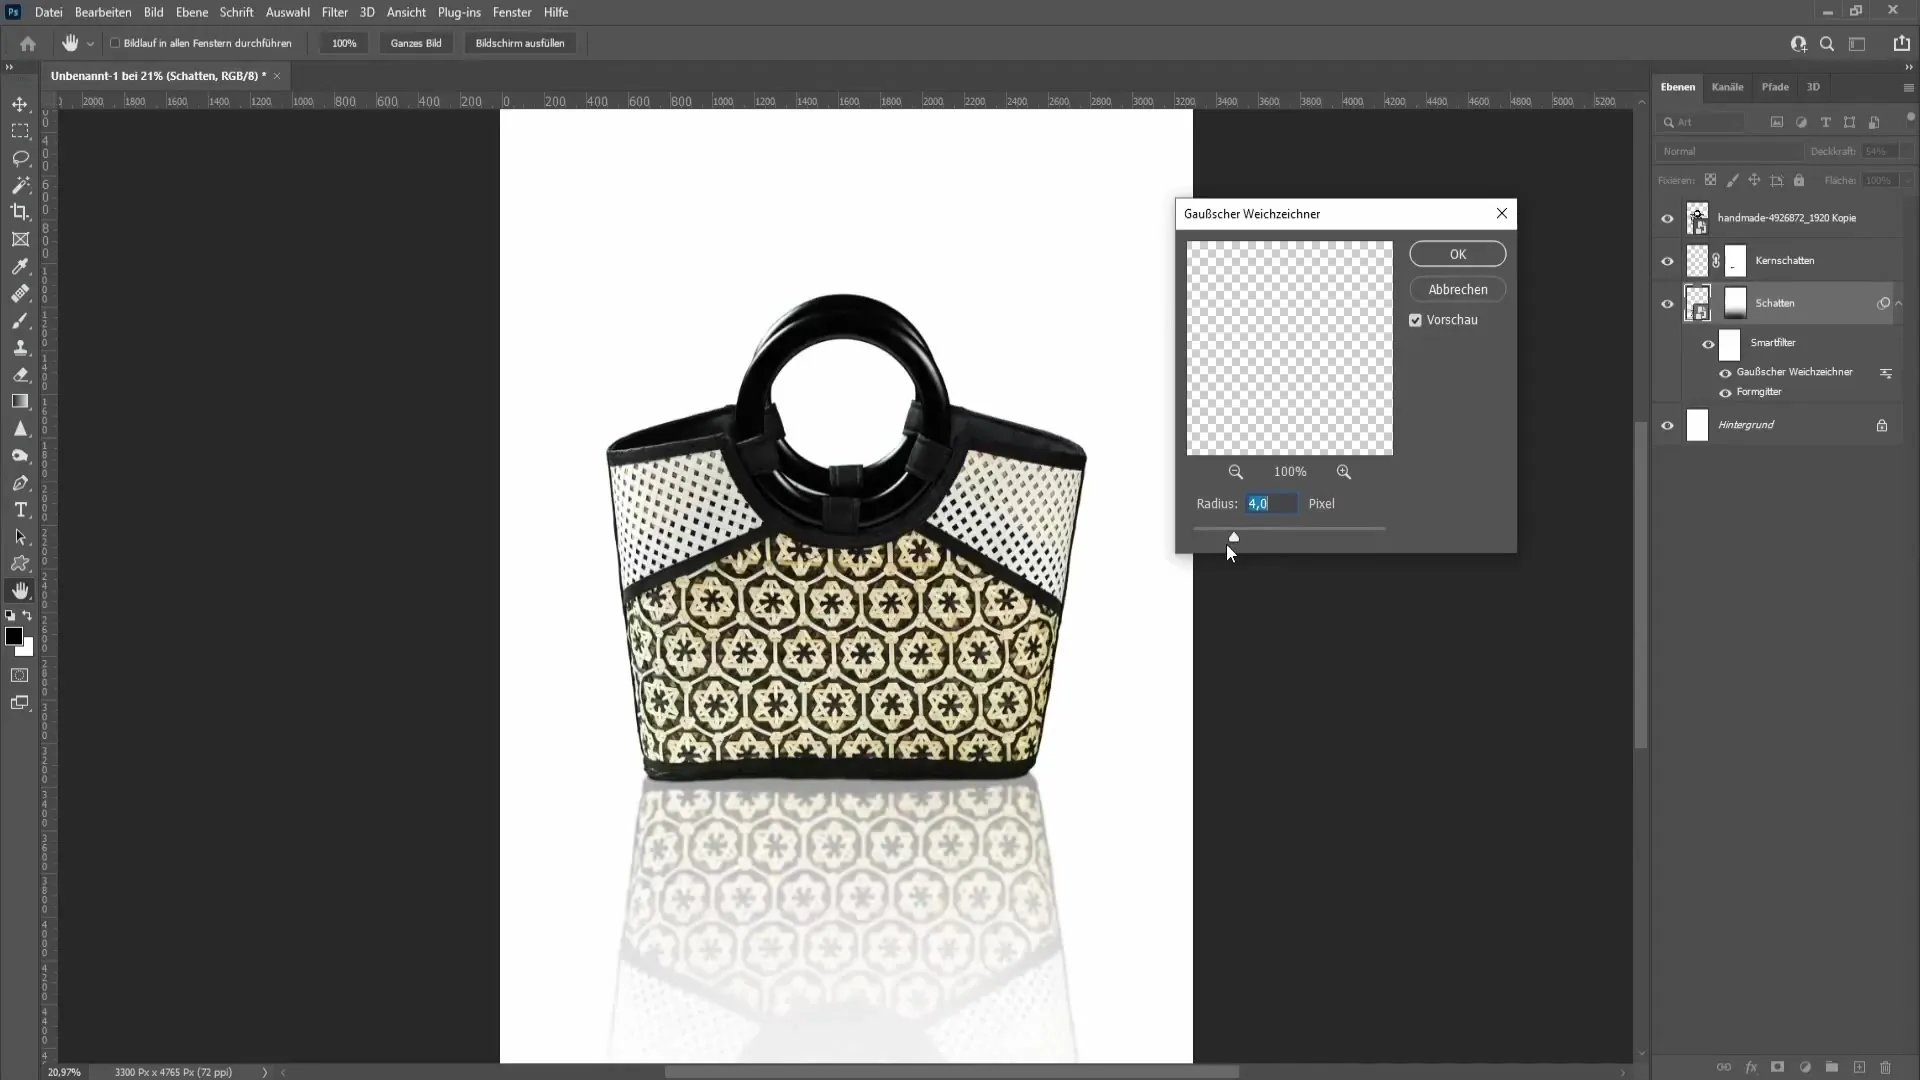Select the Magic Wand tool
1920x1080 pixels.
tap(20, 185)
